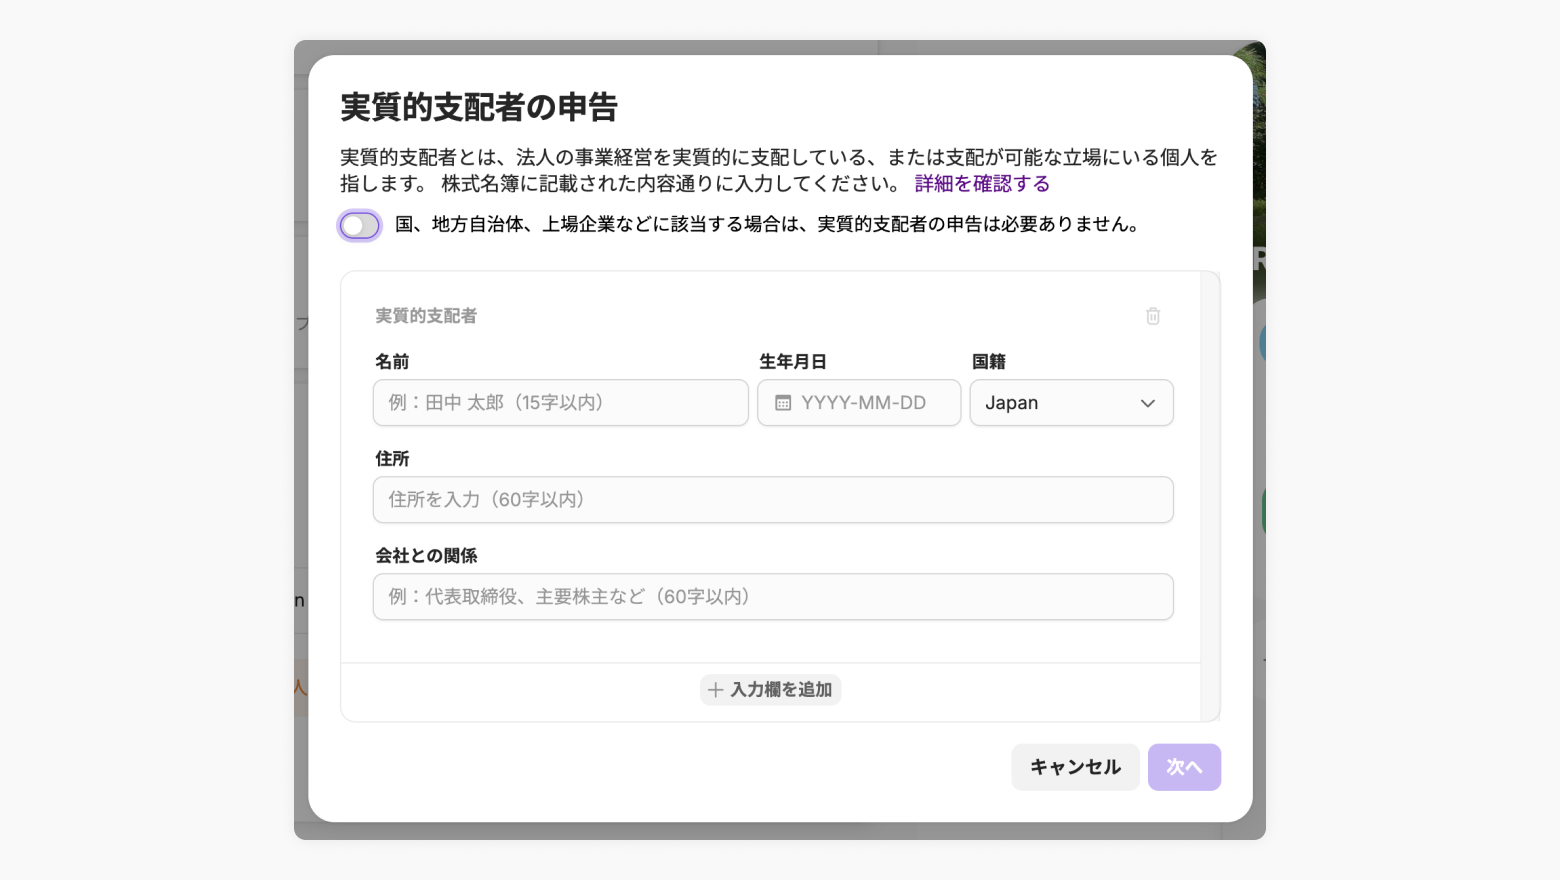Viewport: 1560px width, 880px height.
Task: Click into the 住所 input field
Action: 773,500
